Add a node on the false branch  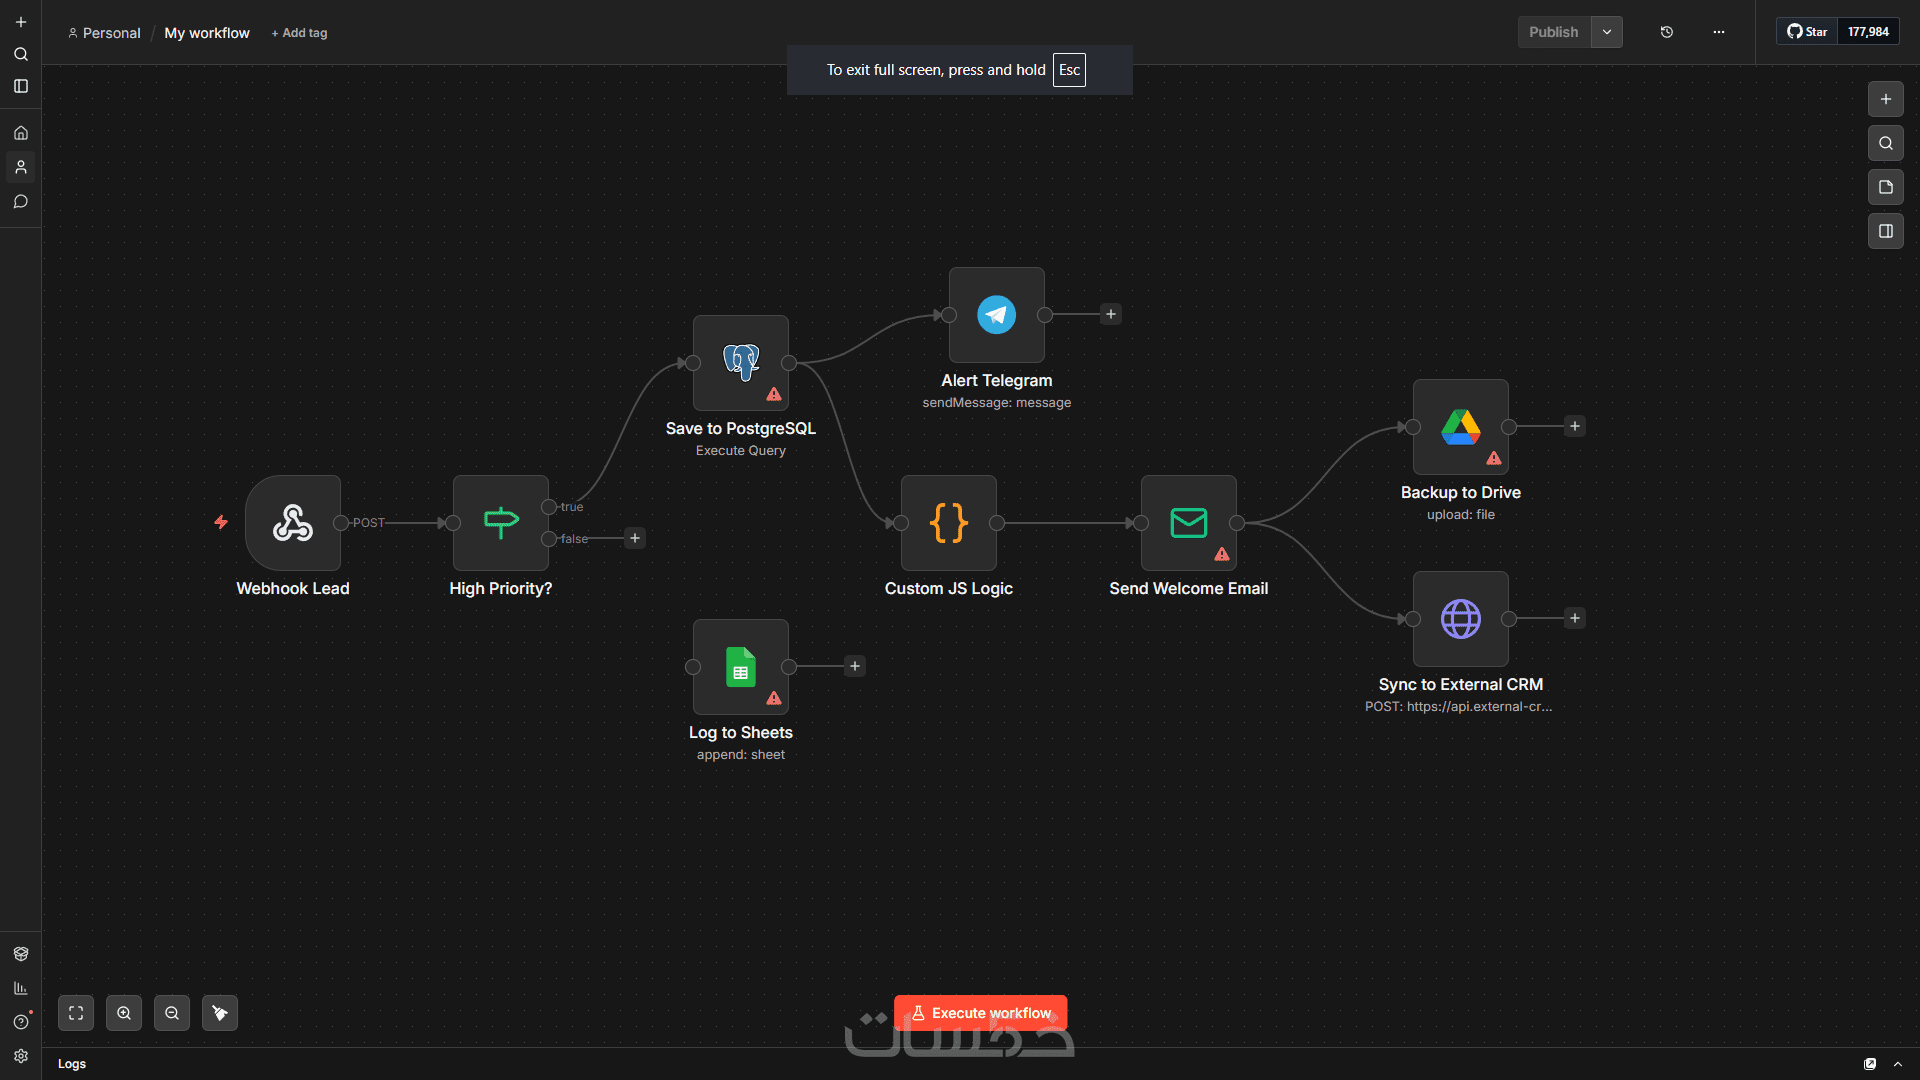[634, 539]
